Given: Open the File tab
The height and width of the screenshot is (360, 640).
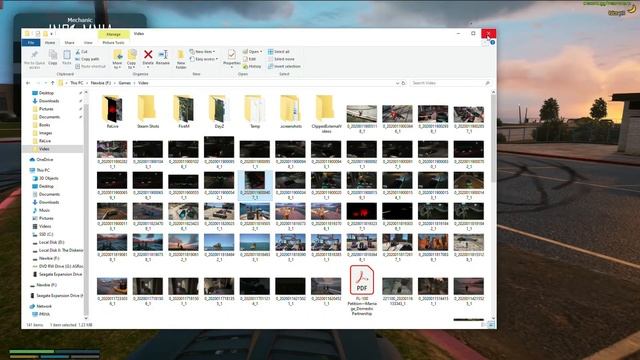Looking at the screenshot, I should (x=31, y=42).
